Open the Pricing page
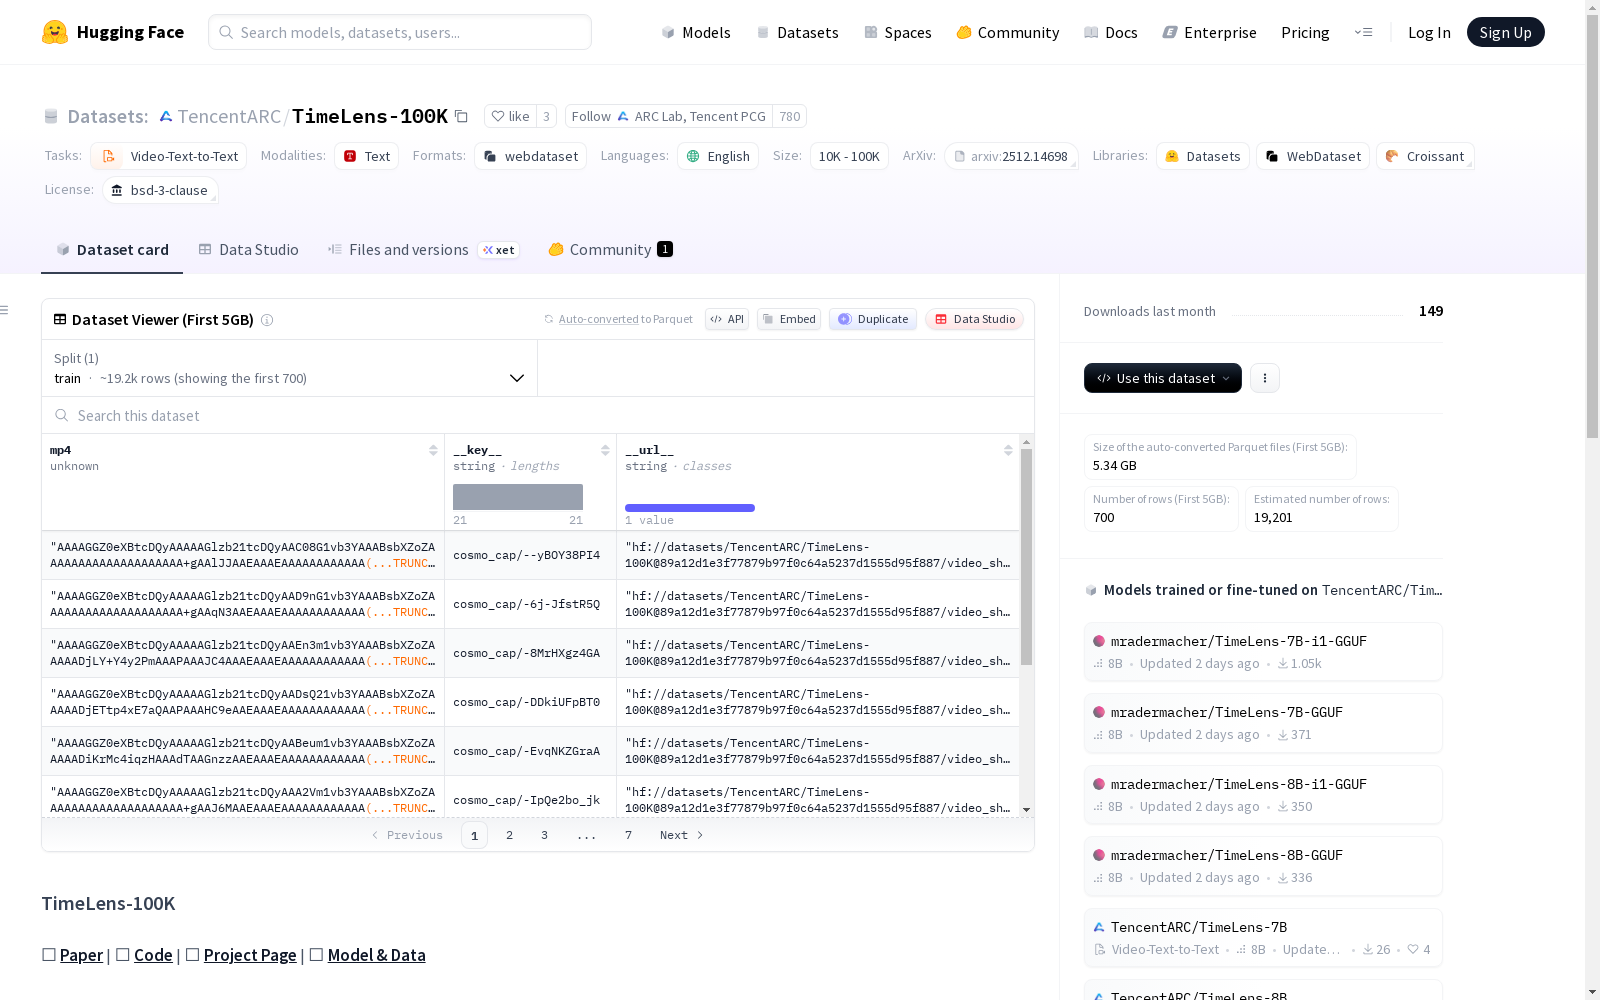 point(1305,32)
